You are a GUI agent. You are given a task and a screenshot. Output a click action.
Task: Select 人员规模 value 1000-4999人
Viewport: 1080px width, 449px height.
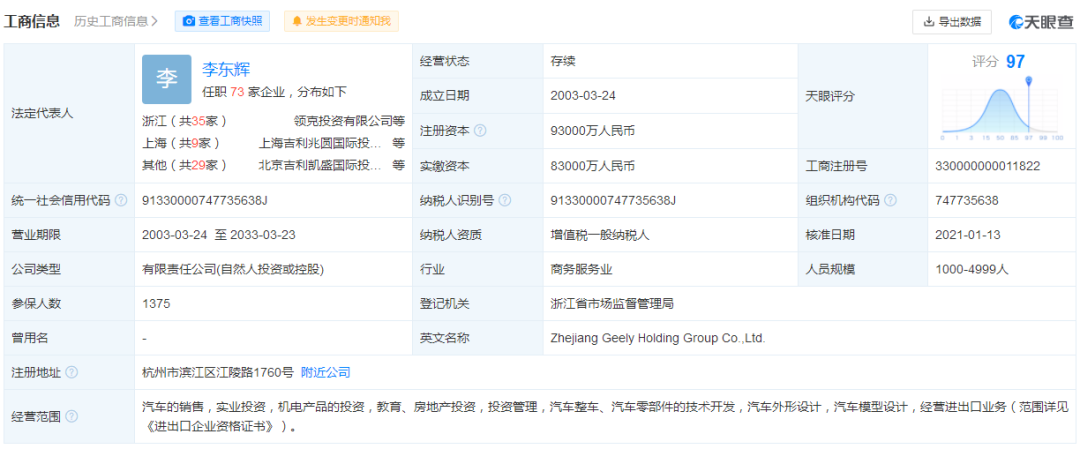click(x=972, y=269)
